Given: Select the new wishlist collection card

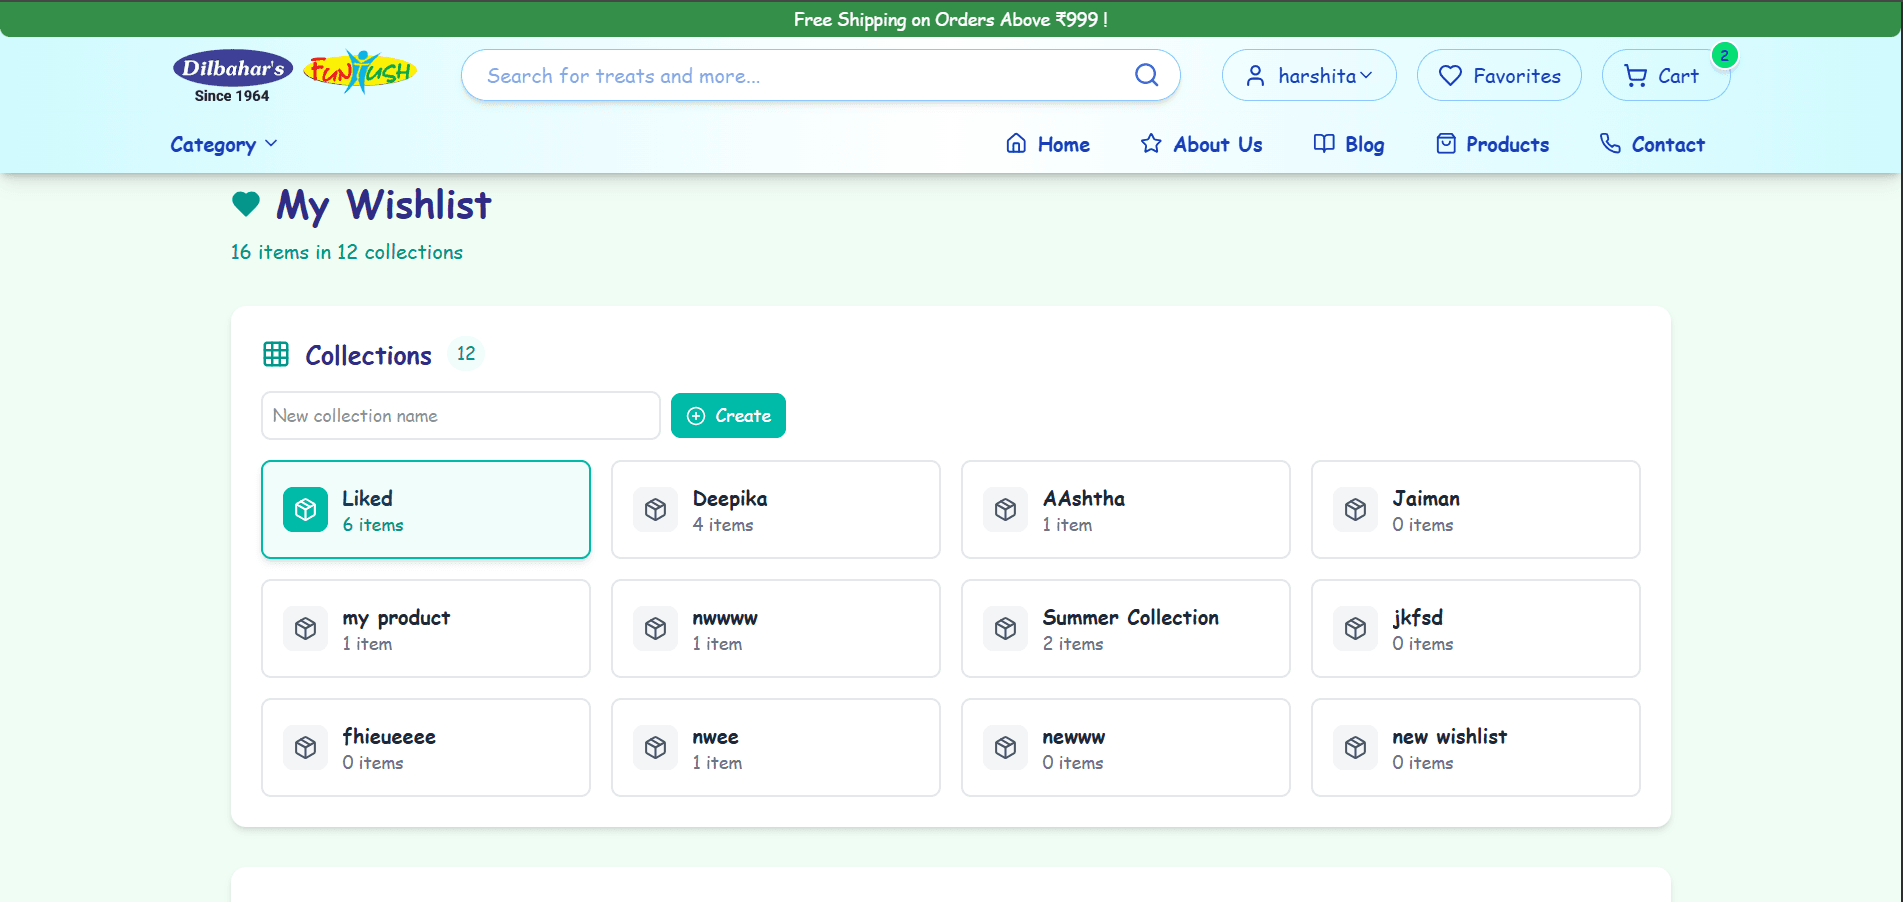Looking at the screenshot, I should 1475,748.
